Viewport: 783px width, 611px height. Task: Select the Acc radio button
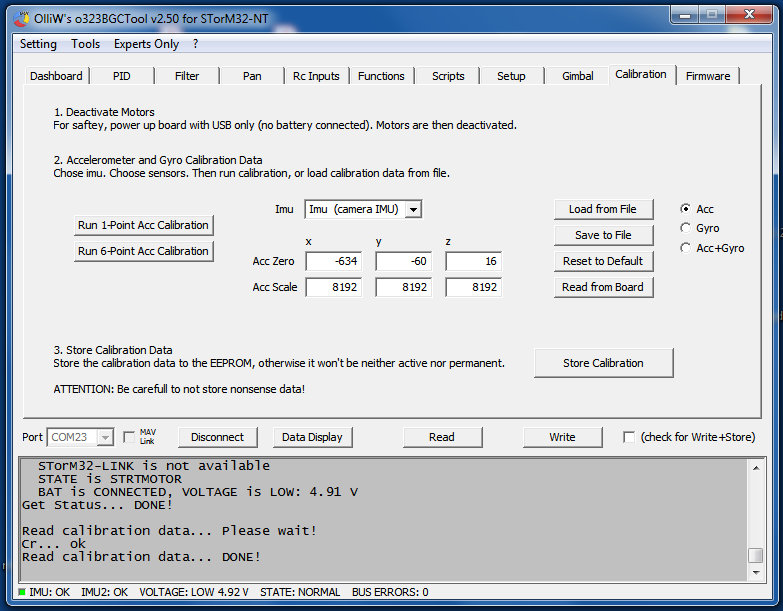(x=685, y=209)
